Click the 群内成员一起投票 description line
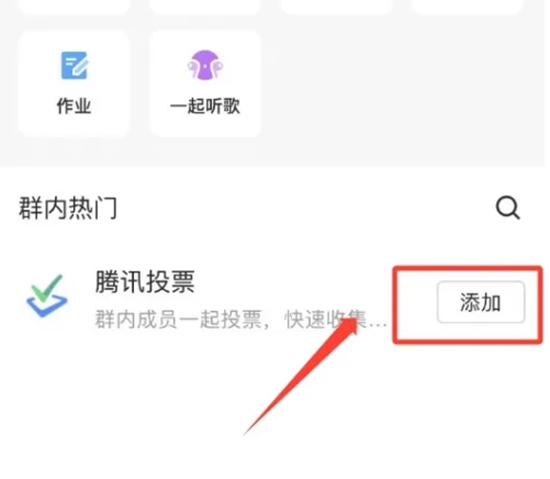550x479 pixels. [241, 319]
